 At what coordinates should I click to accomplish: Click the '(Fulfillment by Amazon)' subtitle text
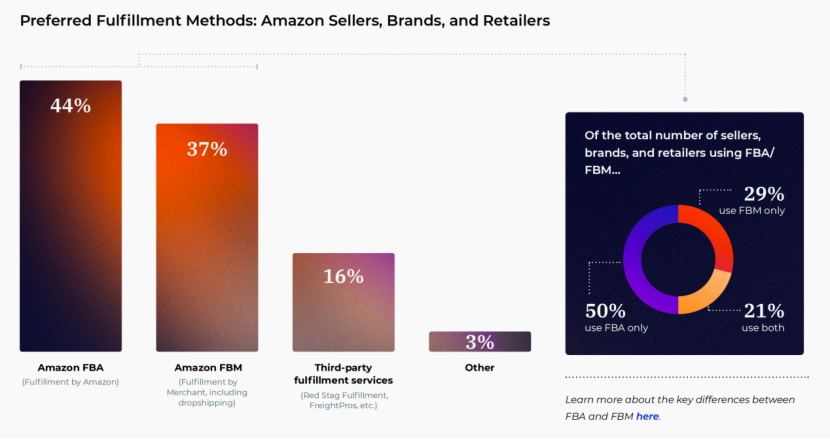71,383
